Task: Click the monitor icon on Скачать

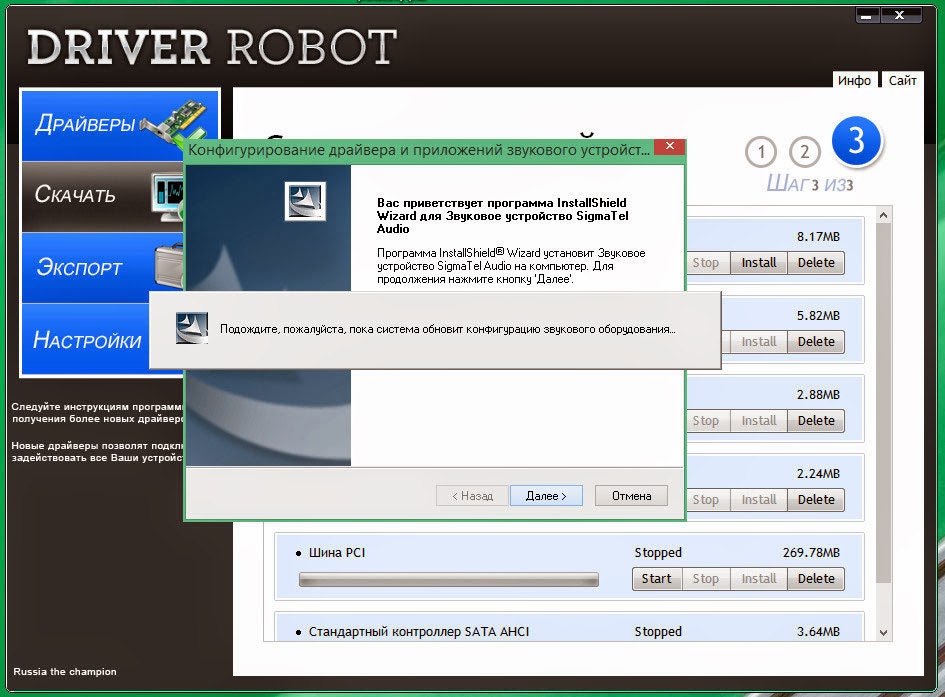Action: pyautogui.click(x=168, y=196)
